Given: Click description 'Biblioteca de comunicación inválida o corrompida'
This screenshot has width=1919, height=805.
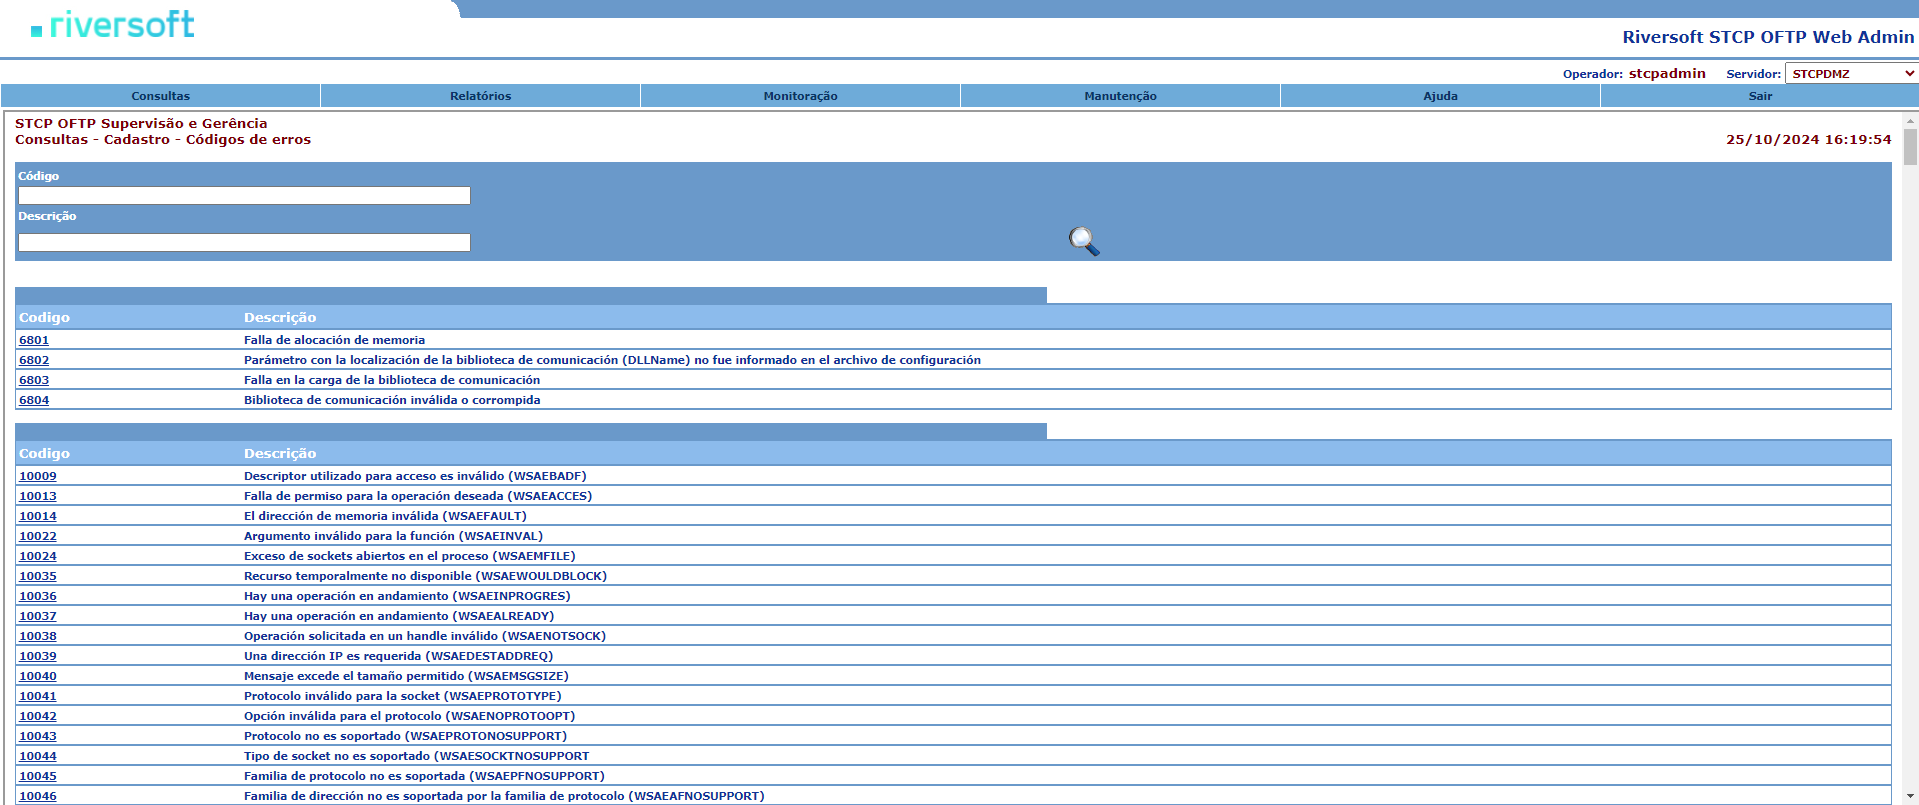Looking at the screenshot, I should coord(392,400).
